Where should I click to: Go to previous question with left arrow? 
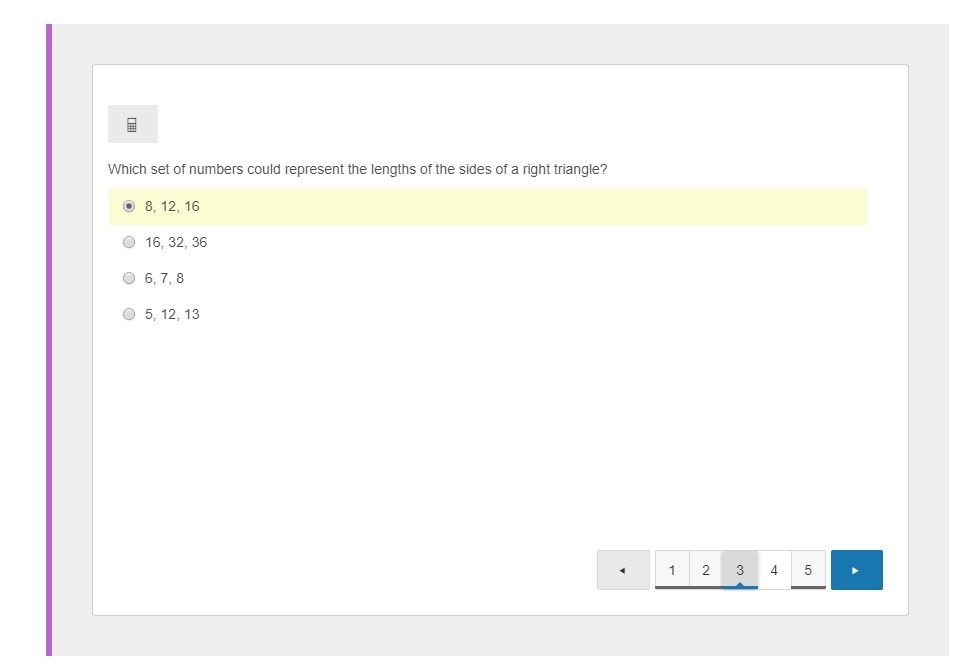pyautogui.click(x=622, y=570)
